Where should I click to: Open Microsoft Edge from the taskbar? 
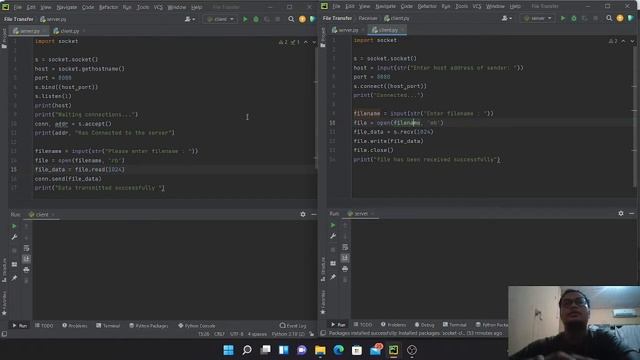(x=338, y=350)
